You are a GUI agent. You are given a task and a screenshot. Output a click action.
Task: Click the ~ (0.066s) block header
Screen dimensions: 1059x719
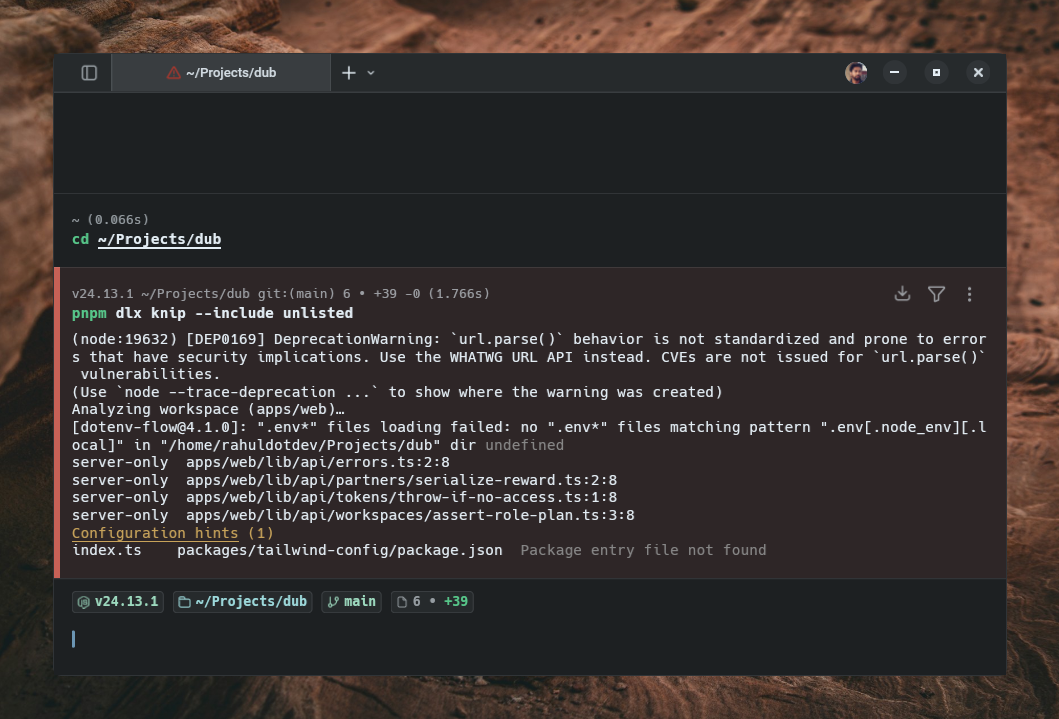click(x=110, y=219)
